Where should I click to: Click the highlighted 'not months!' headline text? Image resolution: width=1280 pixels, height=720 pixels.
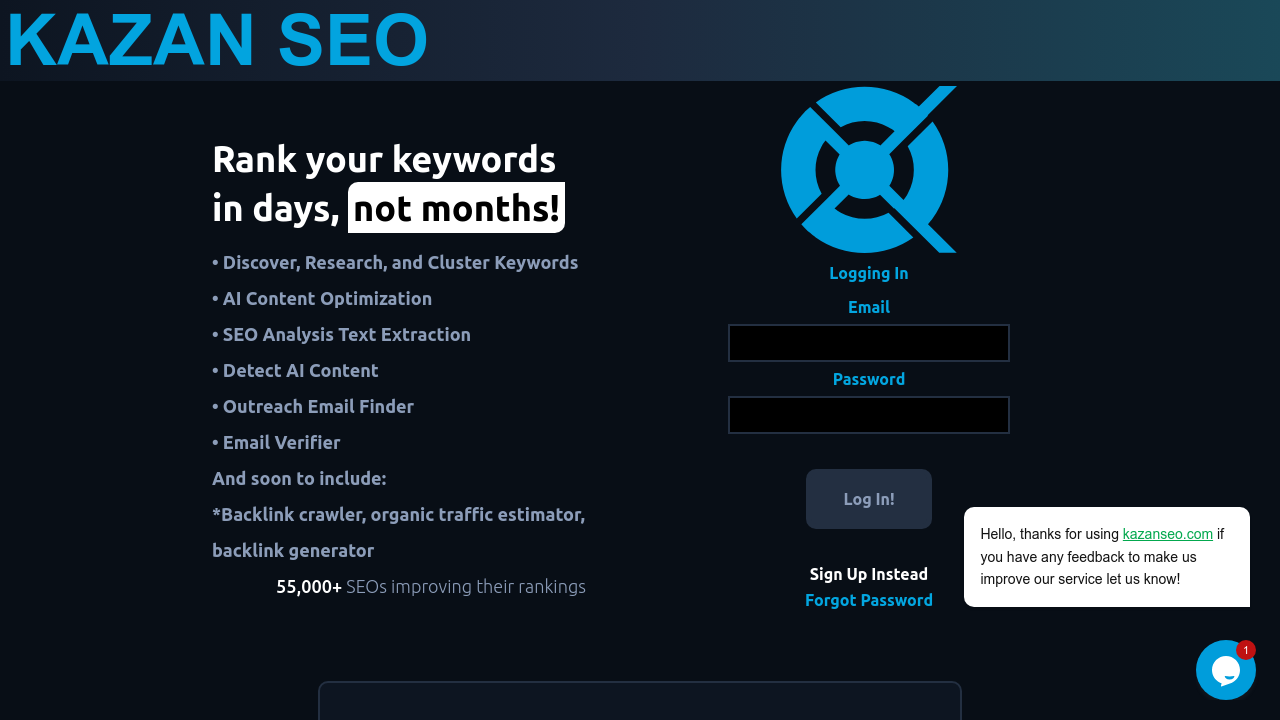[x=456, y=207]
